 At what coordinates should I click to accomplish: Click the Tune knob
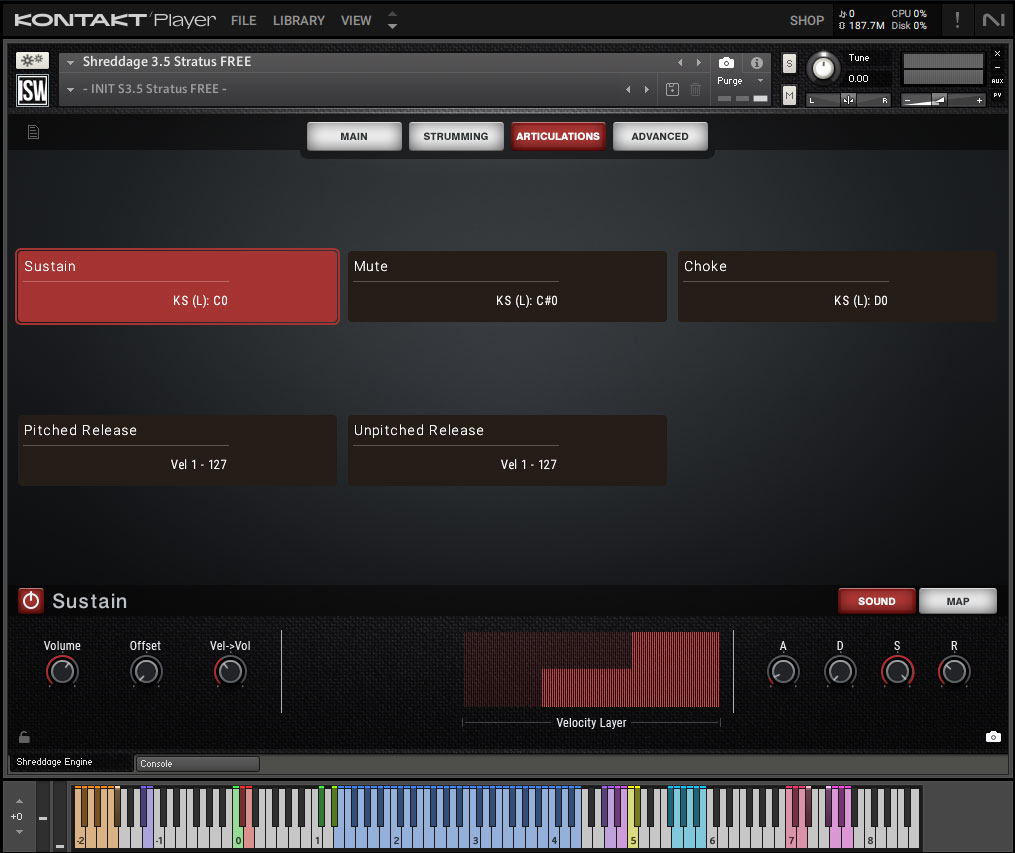point(823,67)
